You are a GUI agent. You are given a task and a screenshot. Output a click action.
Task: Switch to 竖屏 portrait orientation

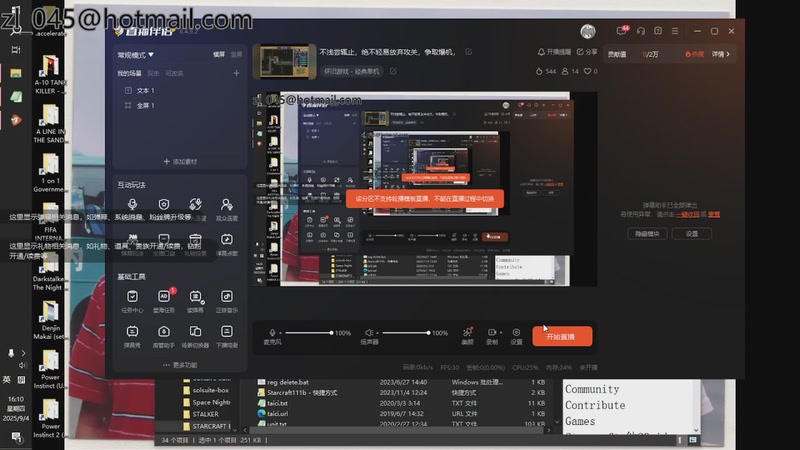click(x=236, y=54)
